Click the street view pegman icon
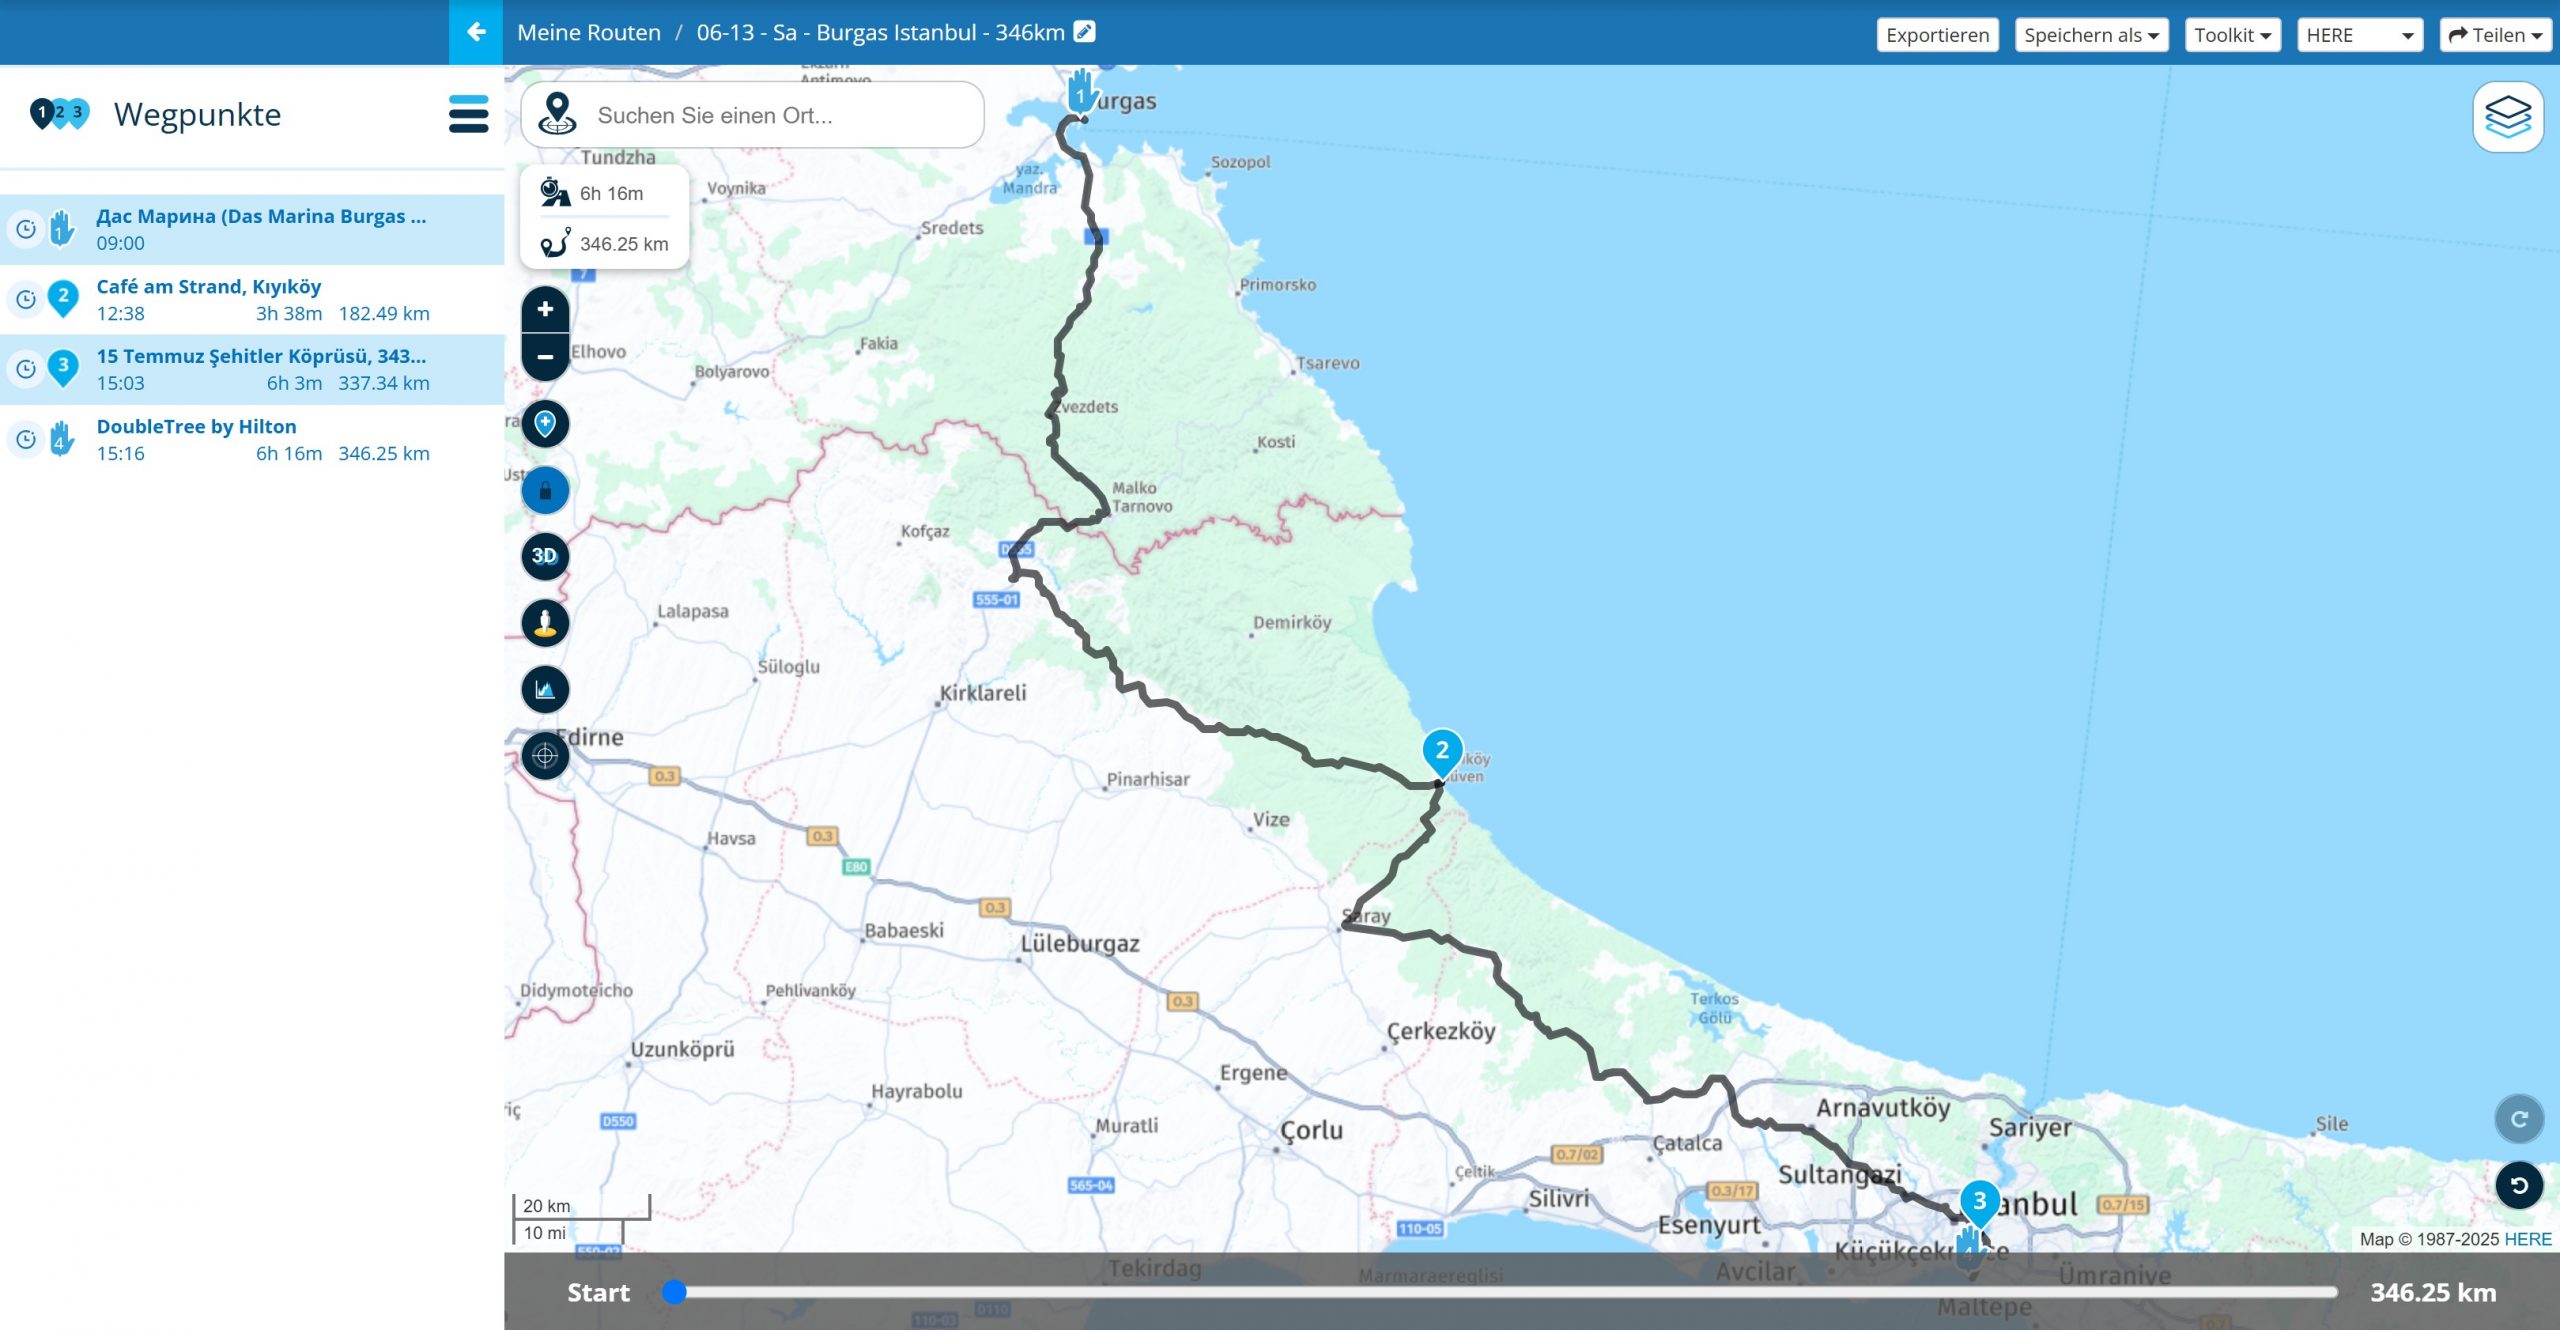 (x=545, y=623)
